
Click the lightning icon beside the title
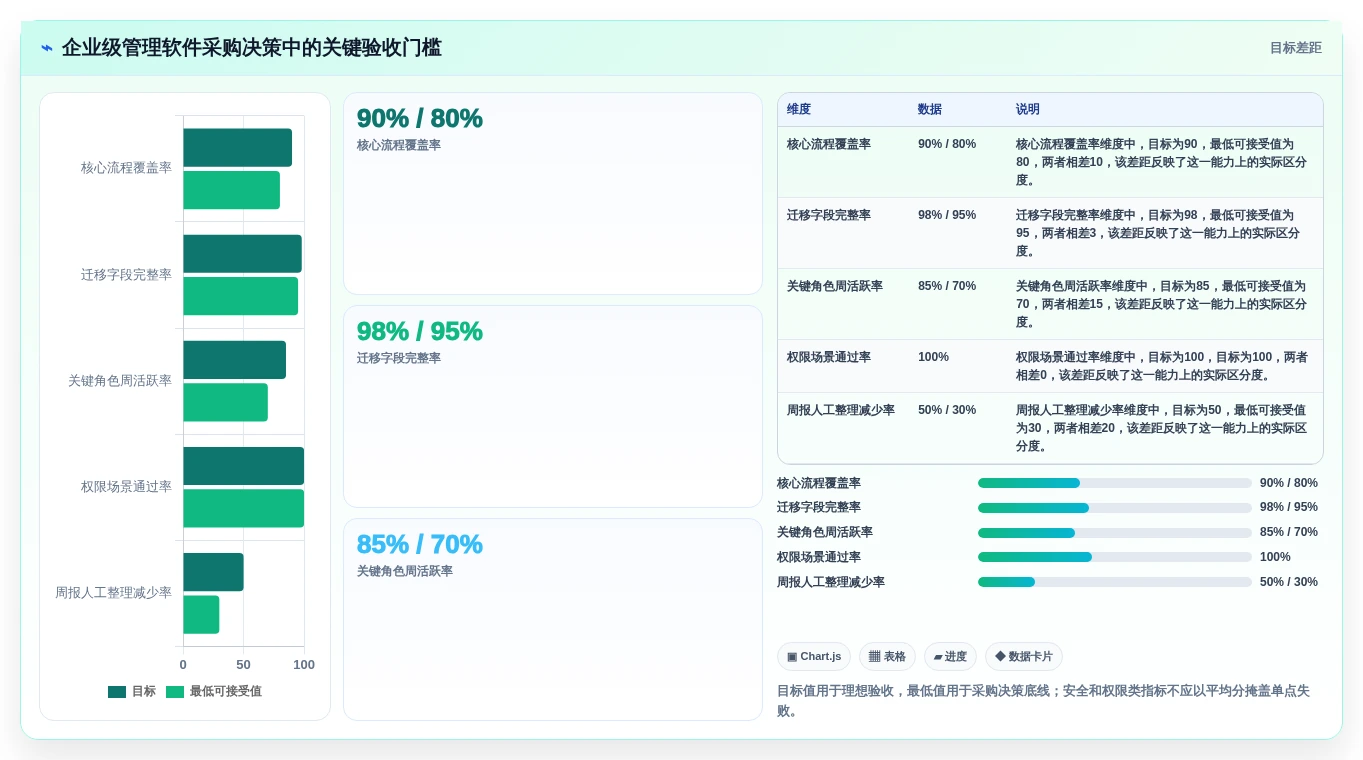click(47, 48)
